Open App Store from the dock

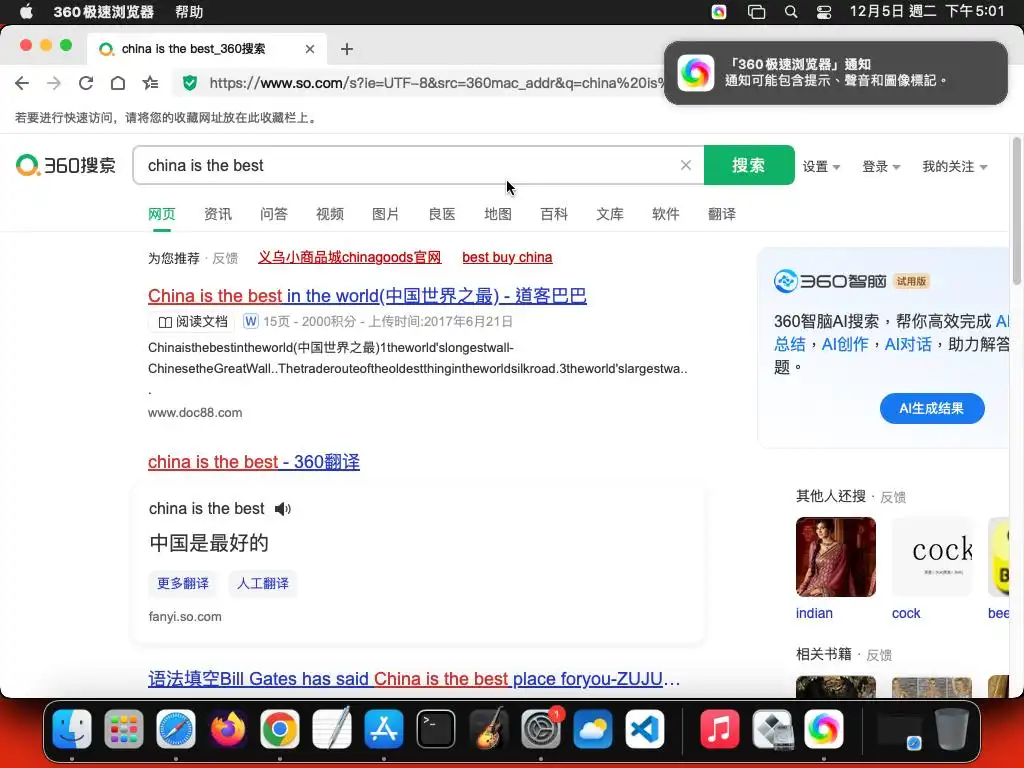coord(384,729)
